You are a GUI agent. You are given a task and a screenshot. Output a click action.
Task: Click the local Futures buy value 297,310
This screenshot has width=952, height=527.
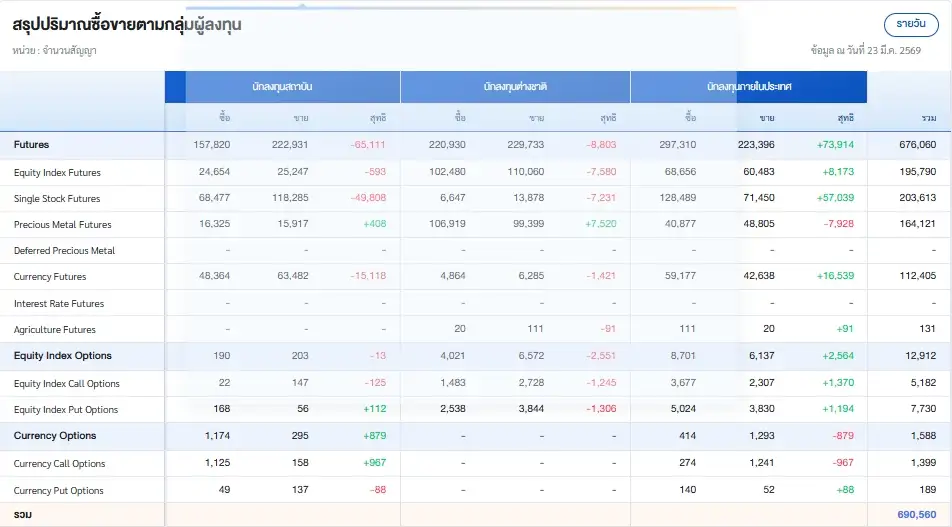pyautogui.click(x=678, y=144)
